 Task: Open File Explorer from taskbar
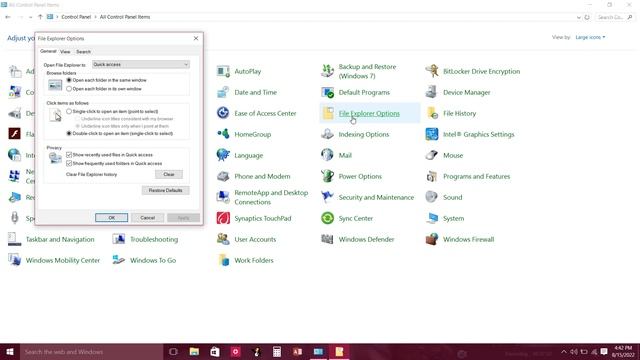(x=194, y=352)
